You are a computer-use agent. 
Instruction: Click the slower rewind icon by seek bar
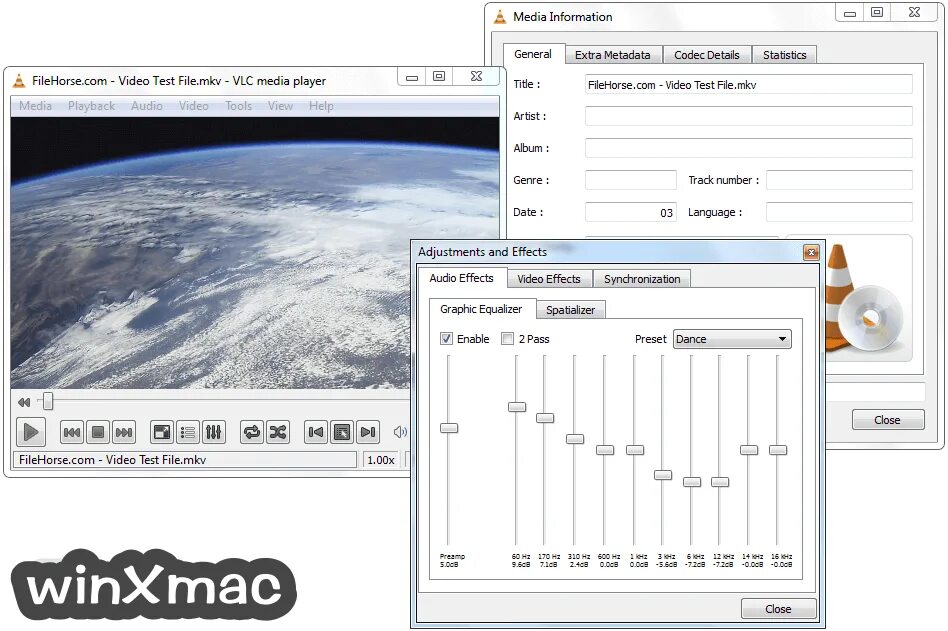coord(24,402)
